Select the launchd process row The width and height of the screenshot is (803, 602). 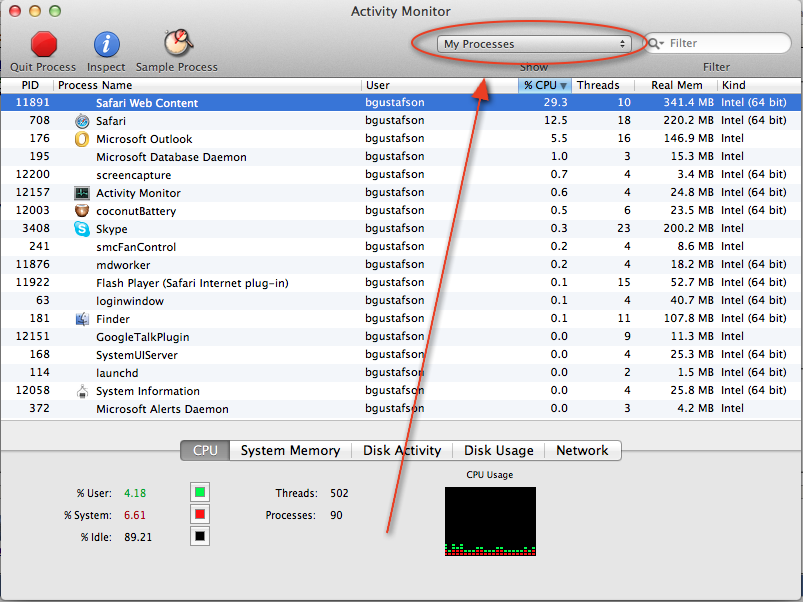coord(402,373)
